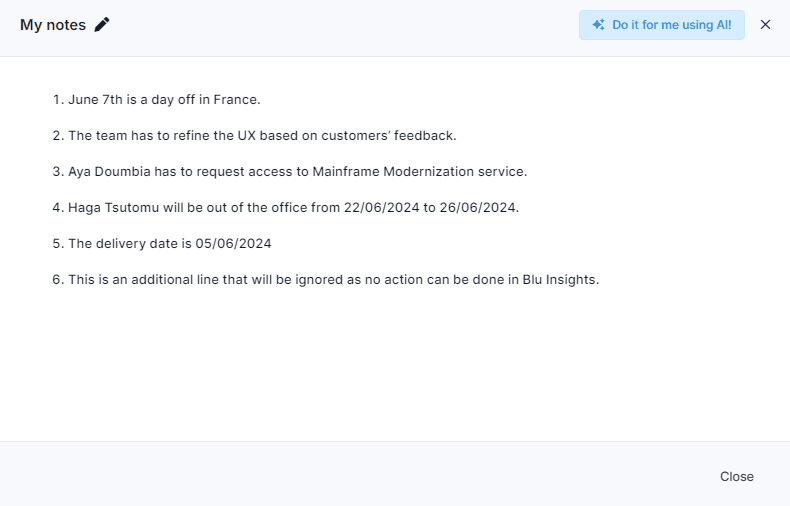Click the start date 22/06/2024

(381, 208)
